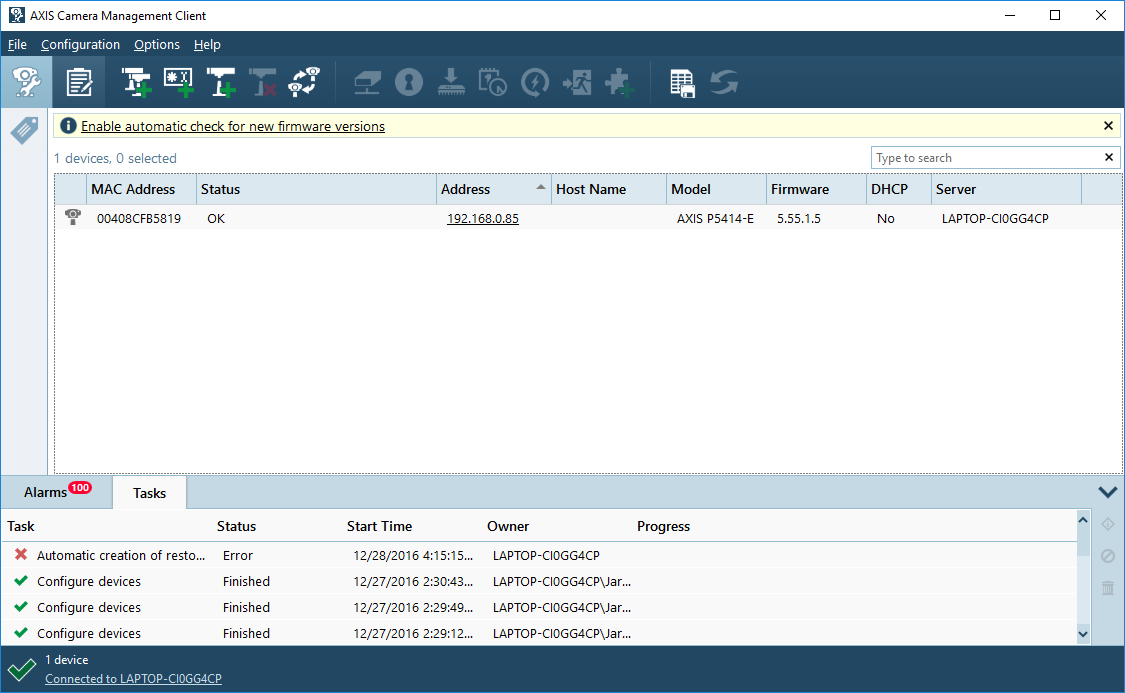Click Add Devices from IP Range icon
Screen dimensions: 1125x693
point(178,82)
